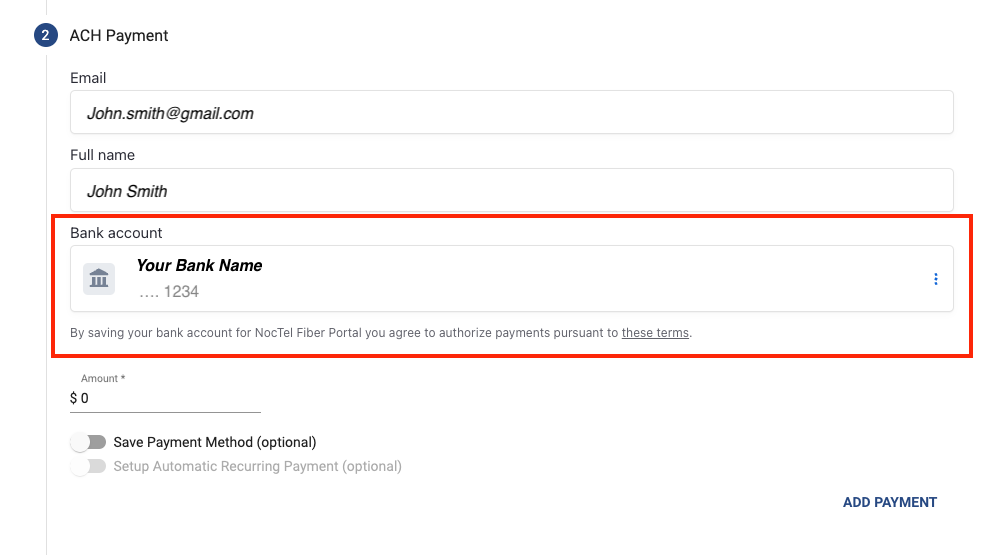Click the masked account number 1234

click(x=169, y=292)
